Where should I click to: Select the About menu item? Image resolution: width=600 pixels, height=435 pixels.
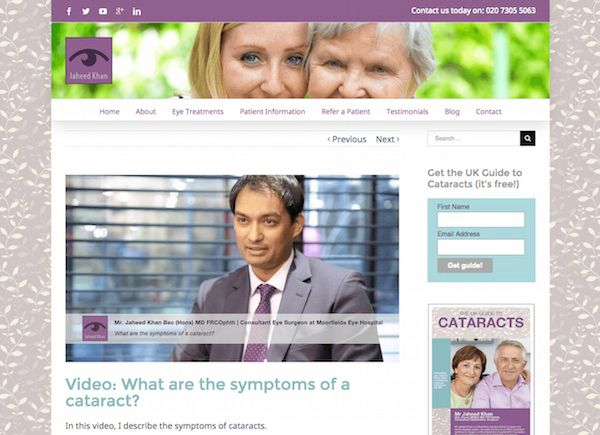pyautogui.click(x=145, y=111)
